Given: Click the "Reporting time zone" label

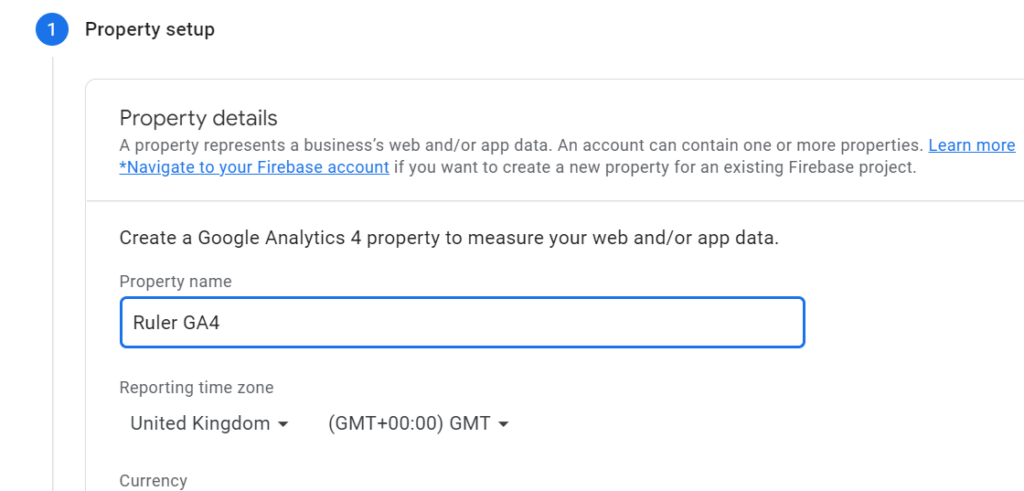Looking at the screenshot, I should pyautogui.click(x=196, y=388).
